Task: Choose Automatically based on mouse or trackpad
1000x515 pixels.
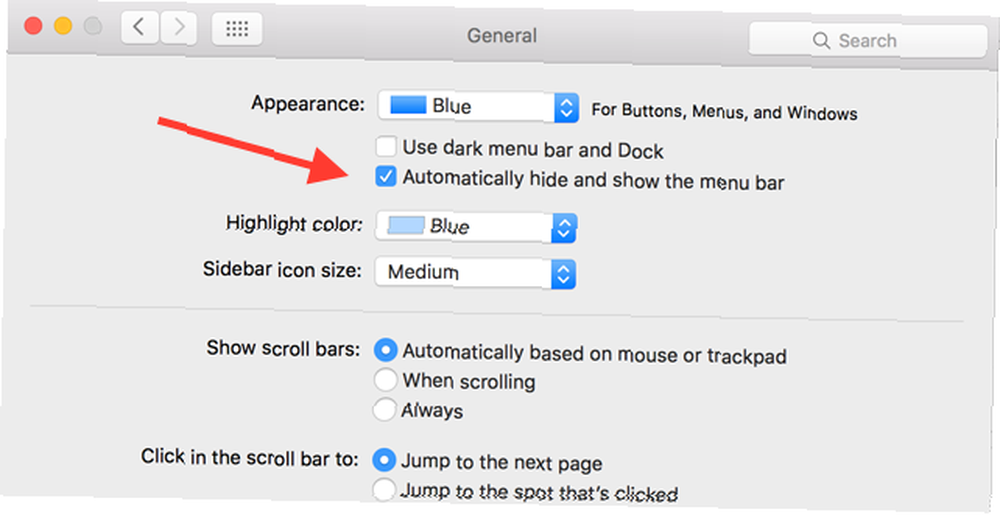Action: (385, 350)
